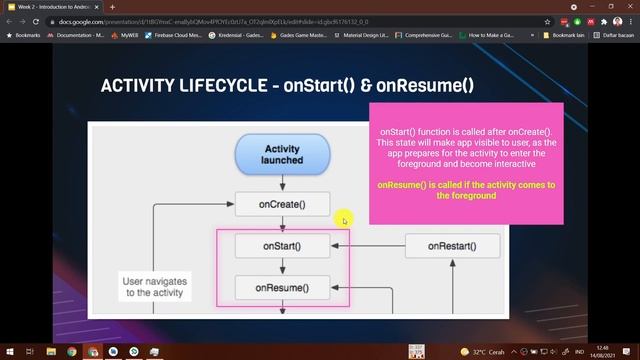Open the pen/link tray icon beside IND
The width and height of the screenshot is (640, 360).
[566, 352]
